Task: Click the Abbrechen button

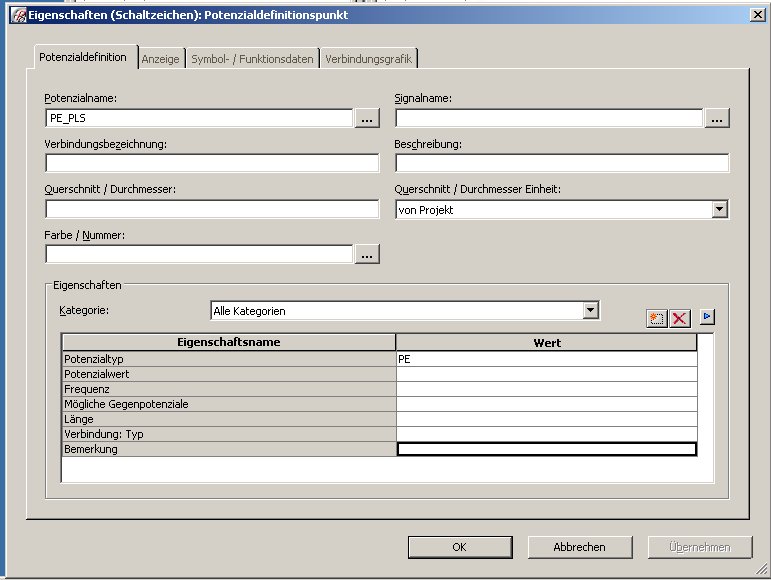Action: pos(580,547)
